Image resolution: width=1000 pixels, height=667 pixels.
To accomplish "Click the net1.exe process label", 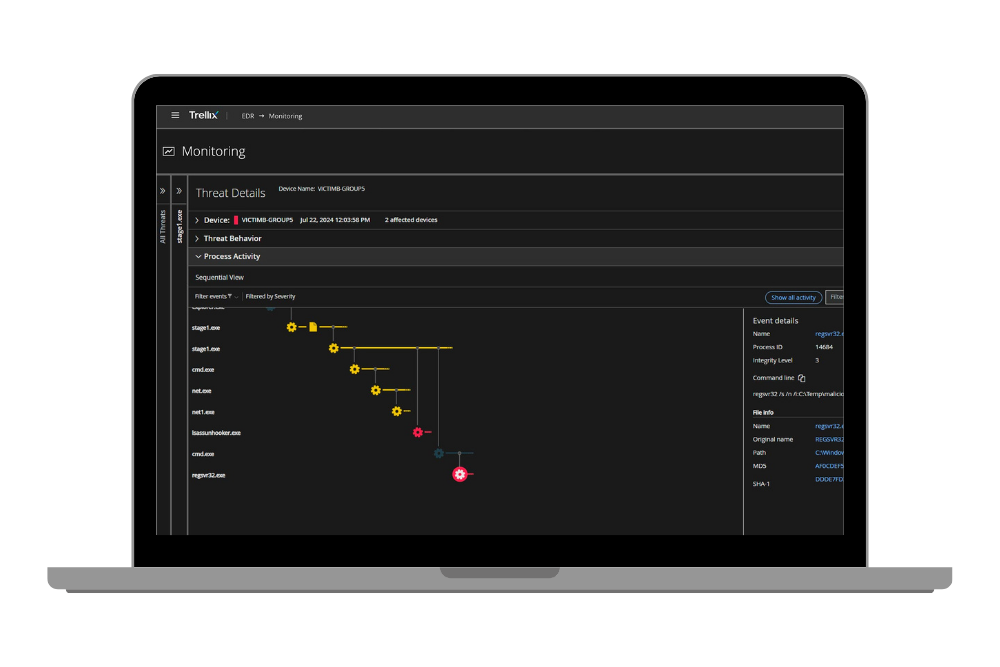I will pyautogui.click(x=203, y=412).
